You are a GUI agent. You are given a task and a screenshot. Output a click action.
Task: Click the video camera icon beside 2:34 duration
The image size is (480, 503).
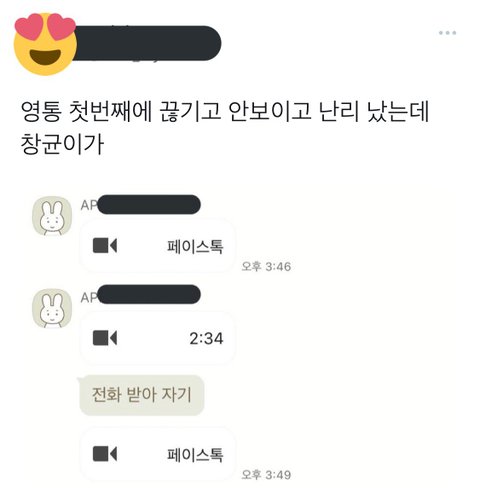point(105,338)
